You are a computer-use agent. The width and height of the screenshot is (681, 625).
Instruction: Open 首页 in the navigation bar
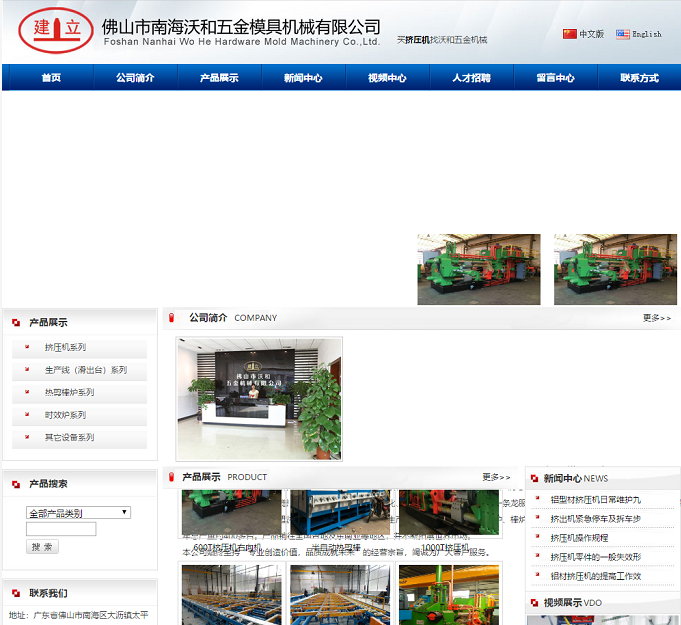tap(51, 78)
